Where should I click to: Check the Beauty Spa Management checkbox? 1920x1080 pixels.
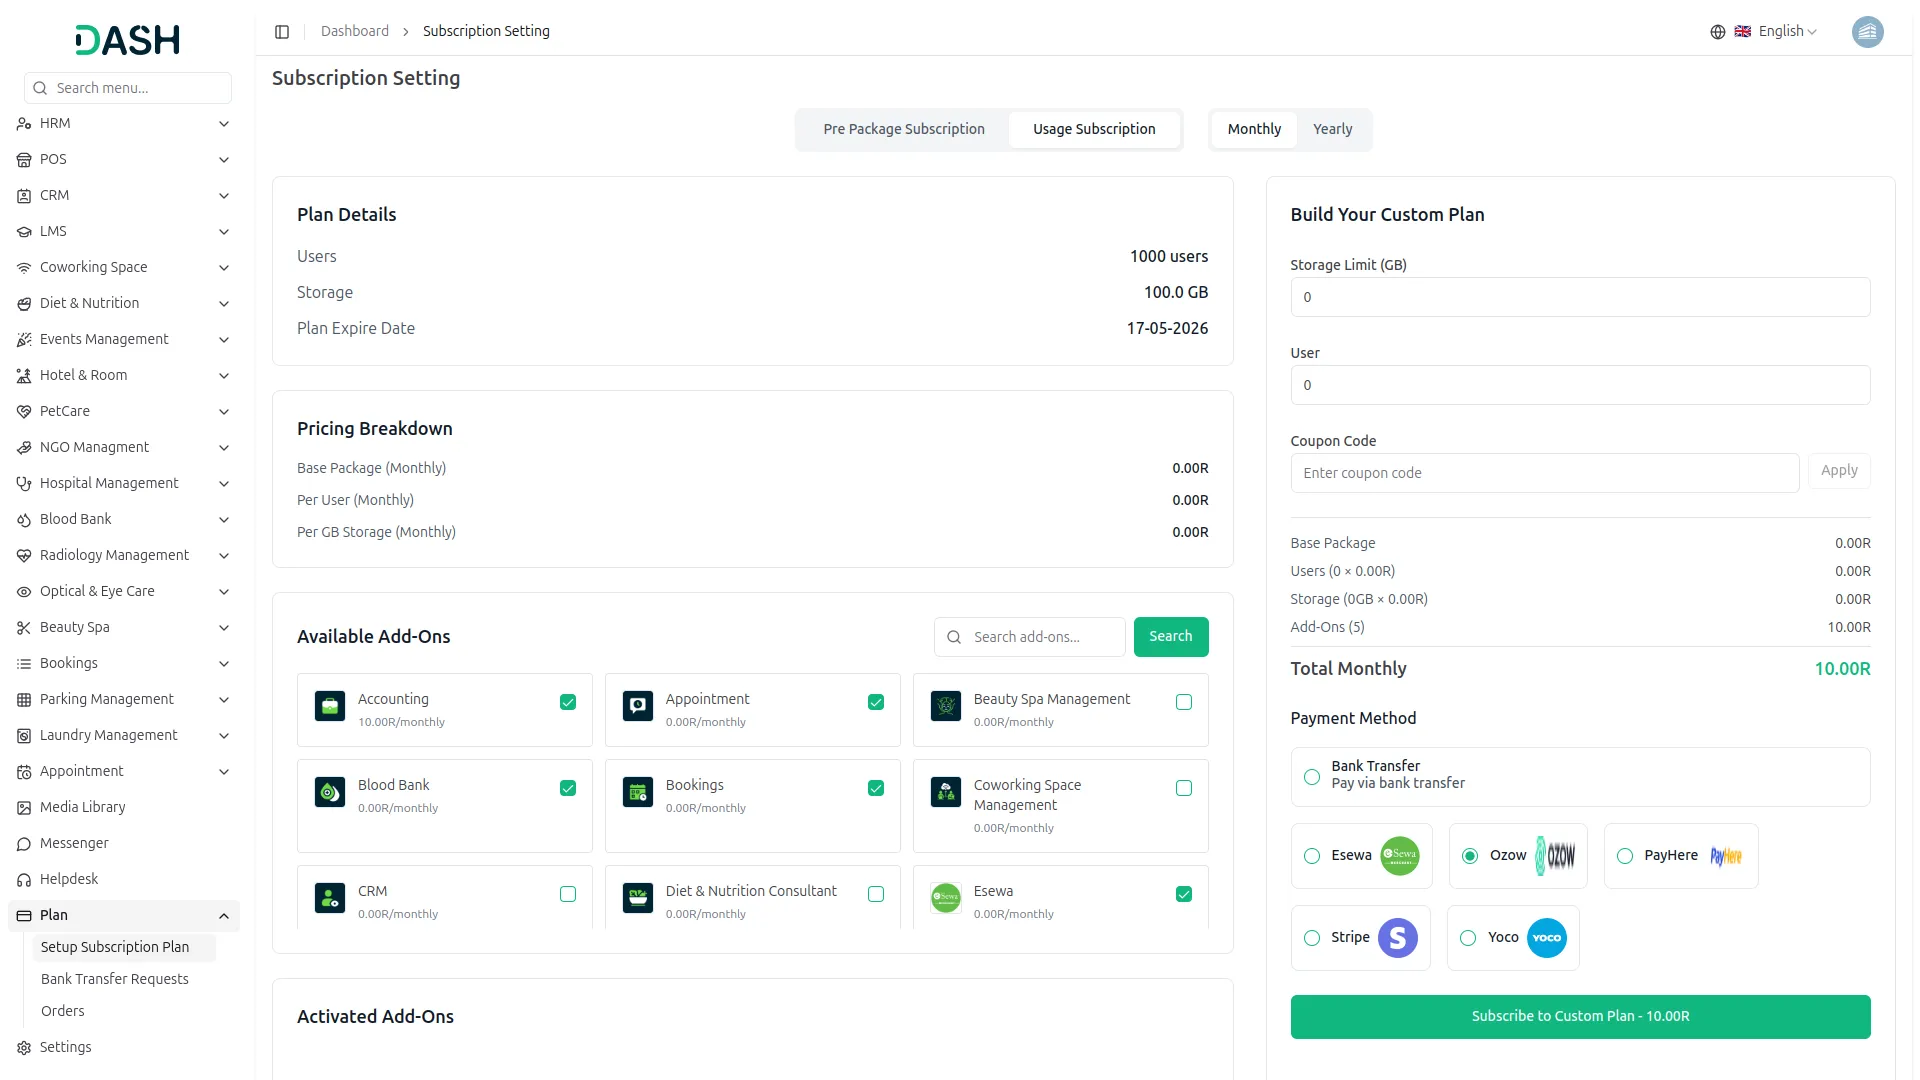click(x=1183, y=702)
